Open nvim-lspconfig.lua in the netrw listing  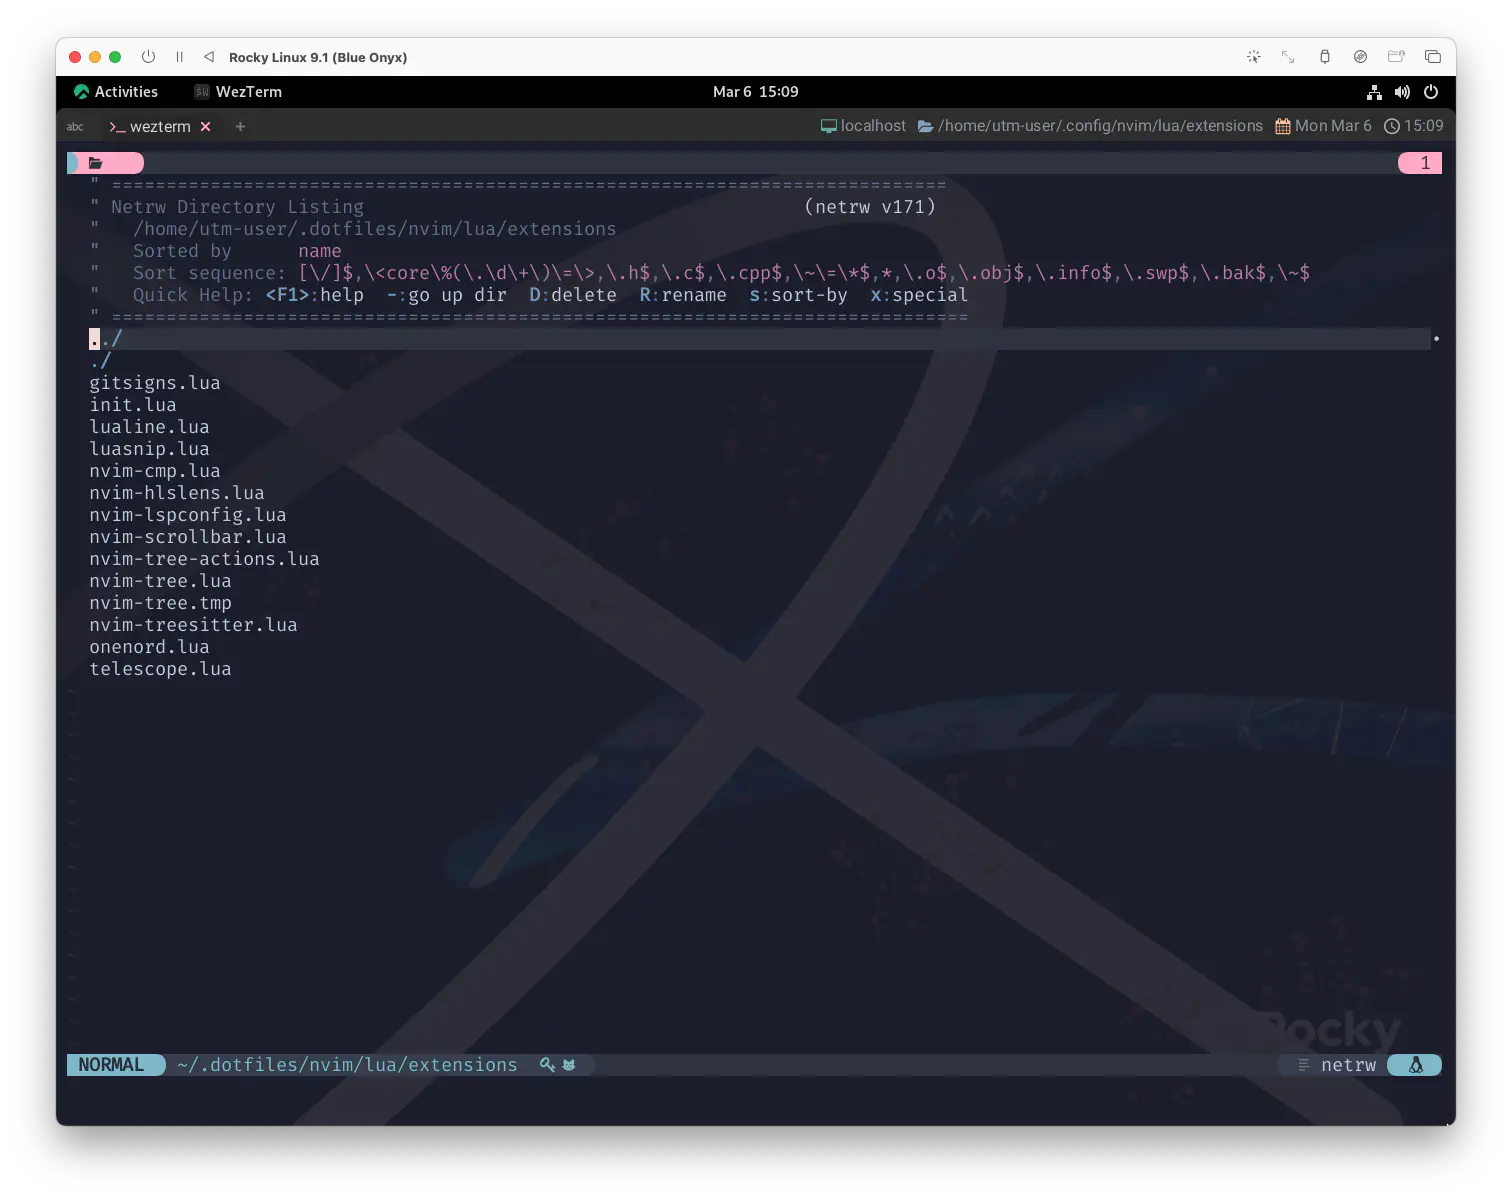(188, 515)
